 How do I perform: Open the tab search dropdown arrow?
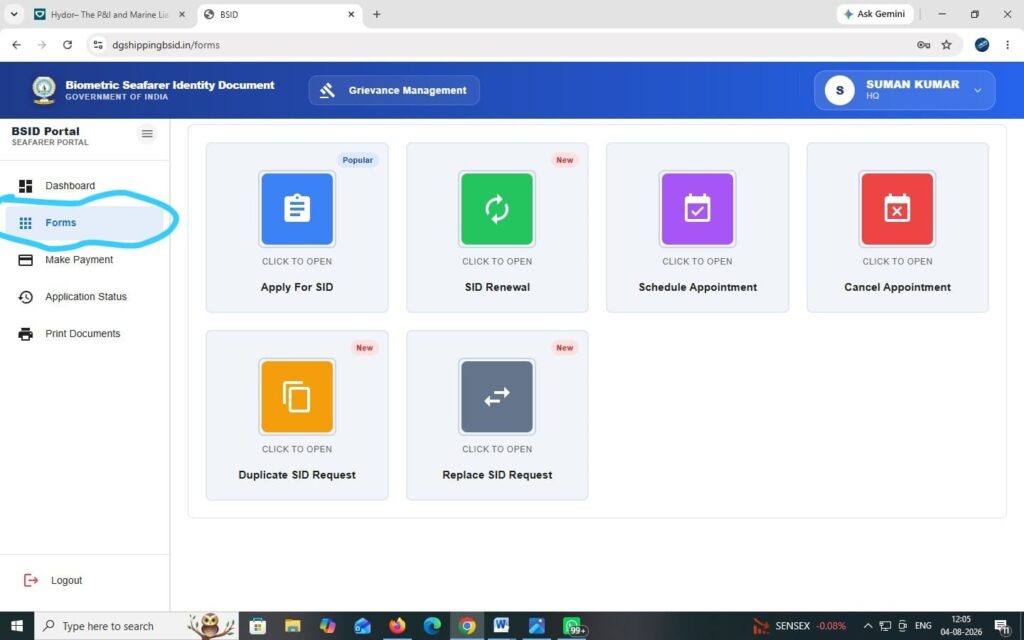(x=14, y=14)
